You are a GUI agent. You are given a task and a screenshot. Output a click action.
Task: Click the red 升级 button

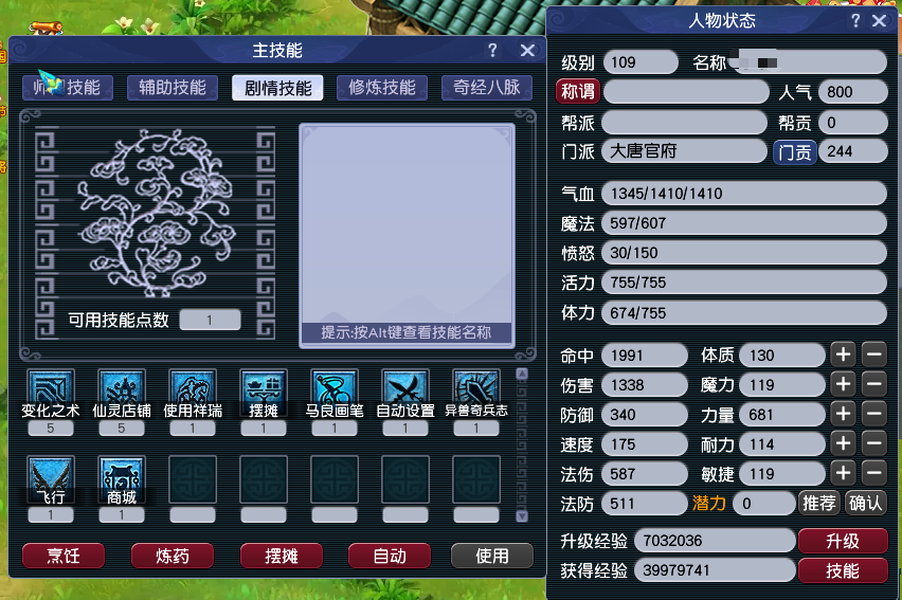(x=843, y=541)
